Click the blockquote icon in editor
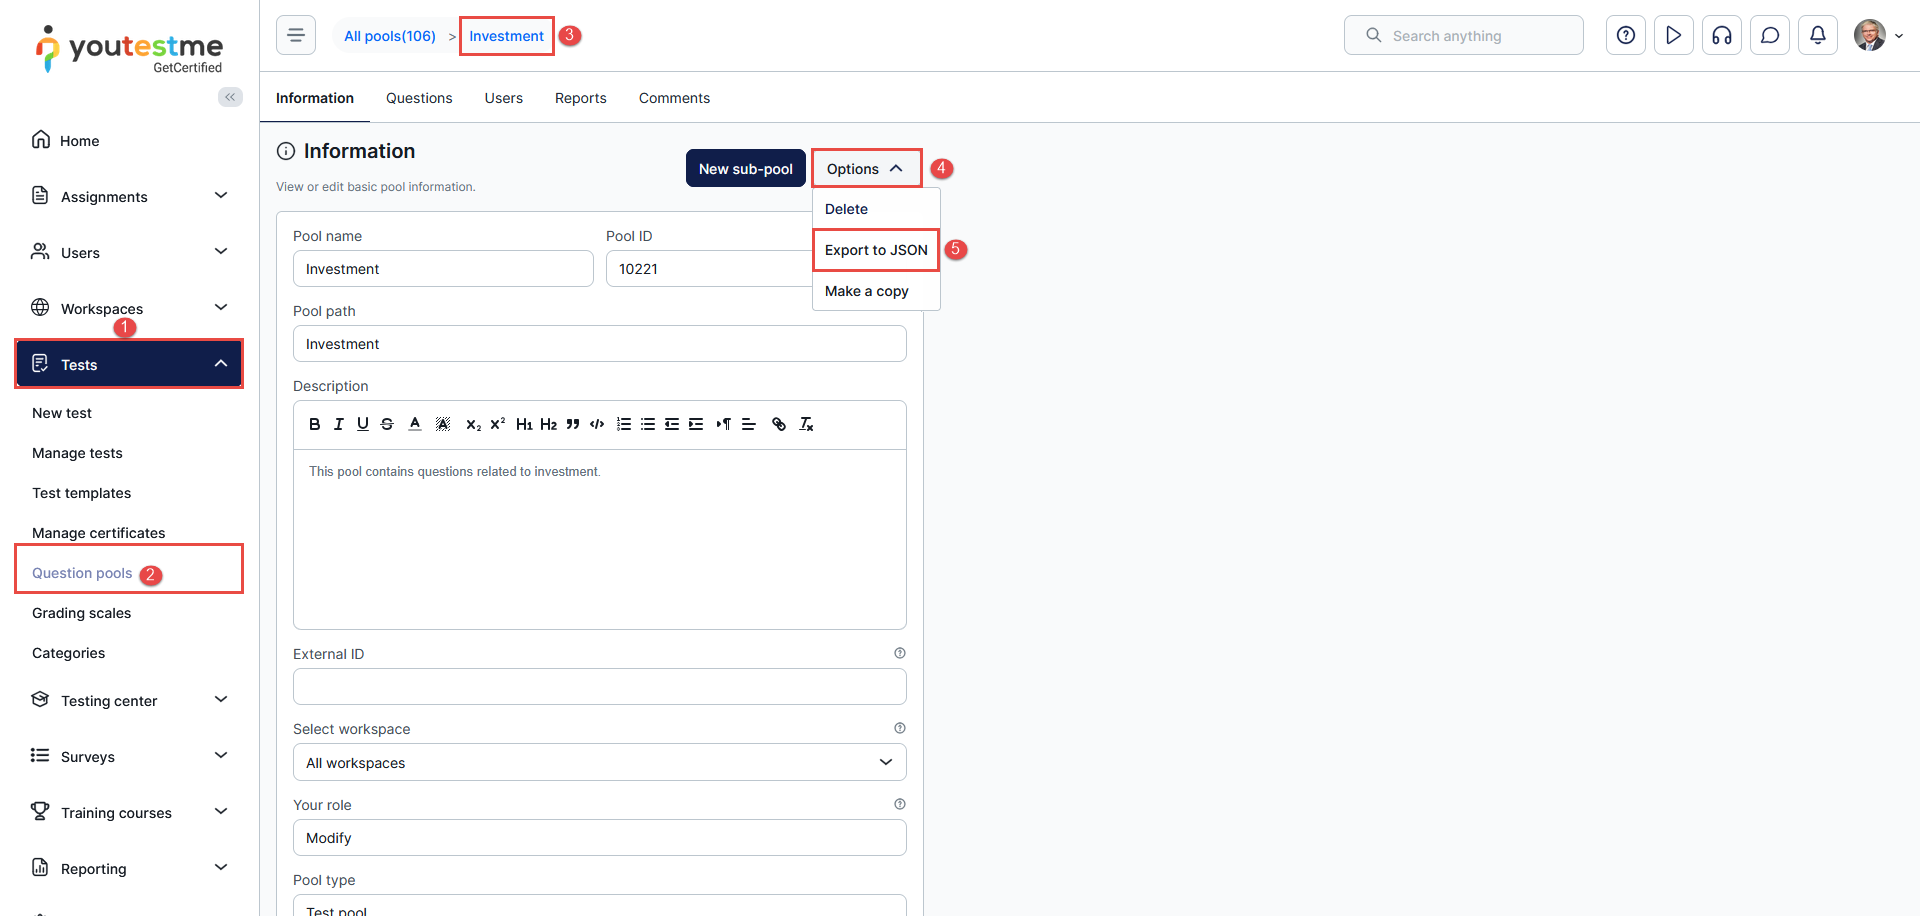 click(x=573, y=424)
